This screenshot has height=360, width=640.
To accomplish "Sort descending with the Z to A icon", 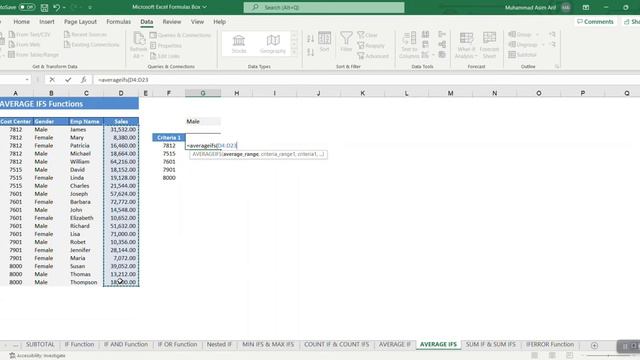I will 311,52.
